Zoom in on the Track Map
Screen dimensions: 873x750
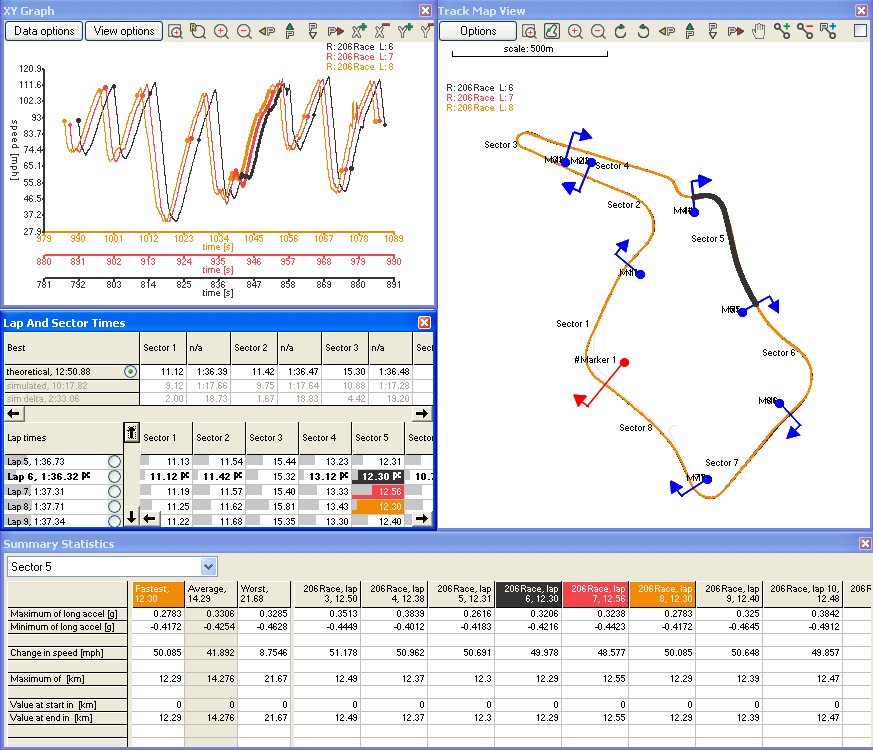click(575, 31)
